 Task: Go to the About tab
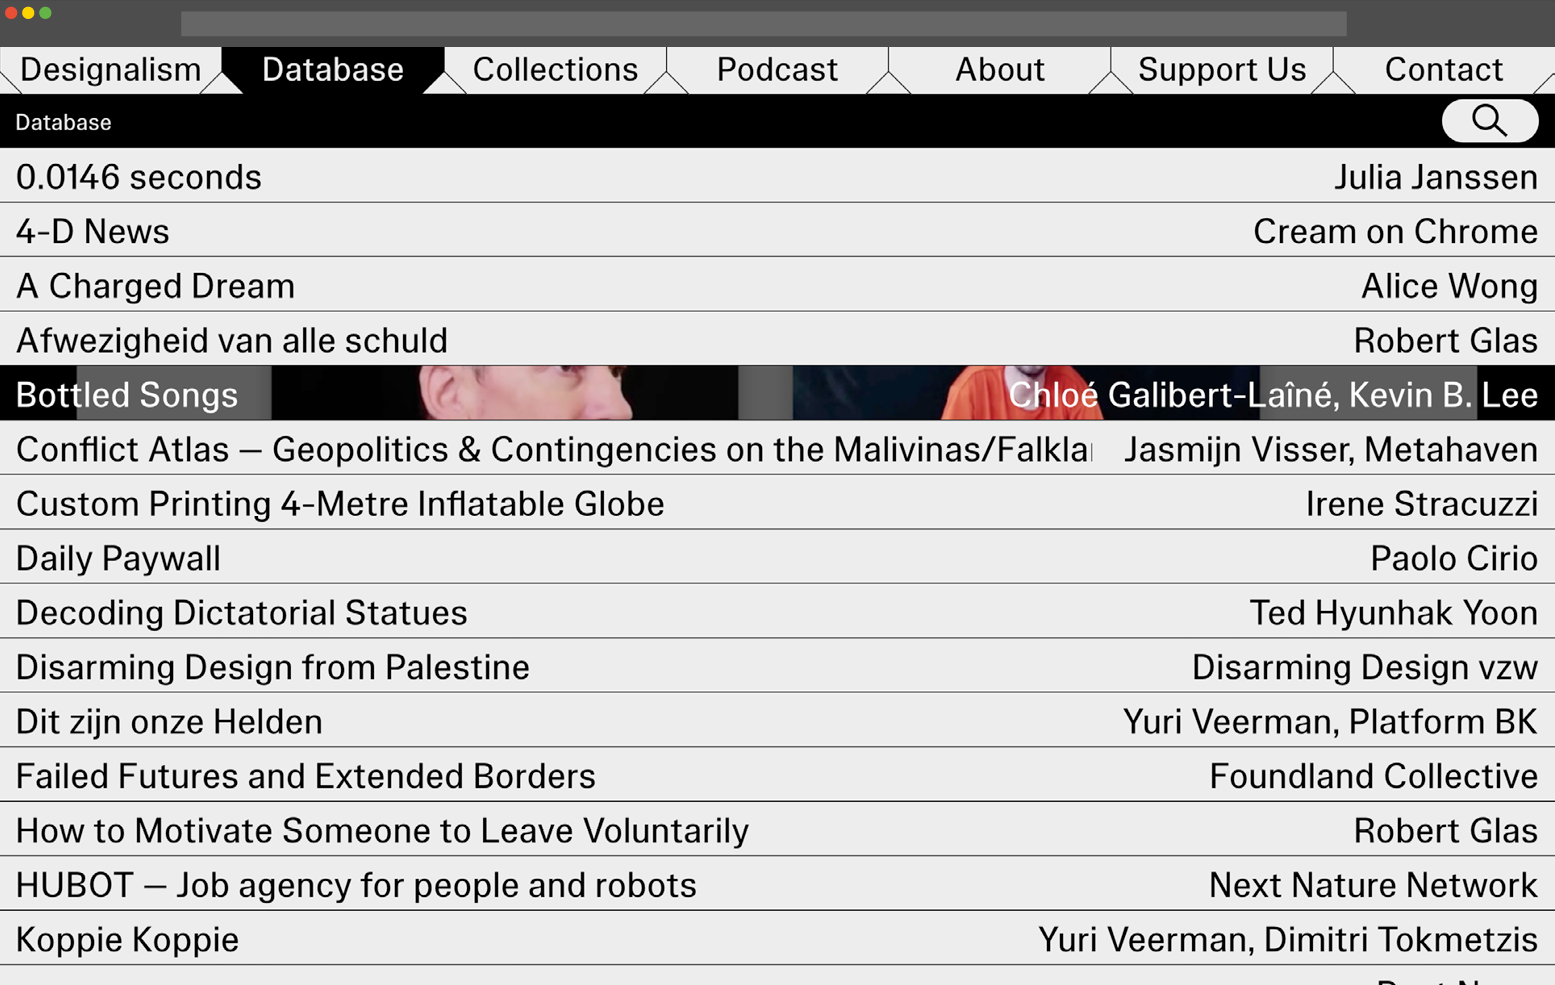point(999,70)
